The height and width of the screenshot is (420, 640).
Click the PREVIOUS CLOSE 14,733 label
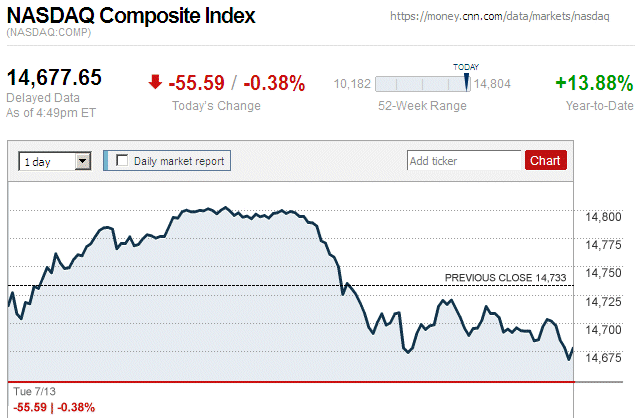505,277
